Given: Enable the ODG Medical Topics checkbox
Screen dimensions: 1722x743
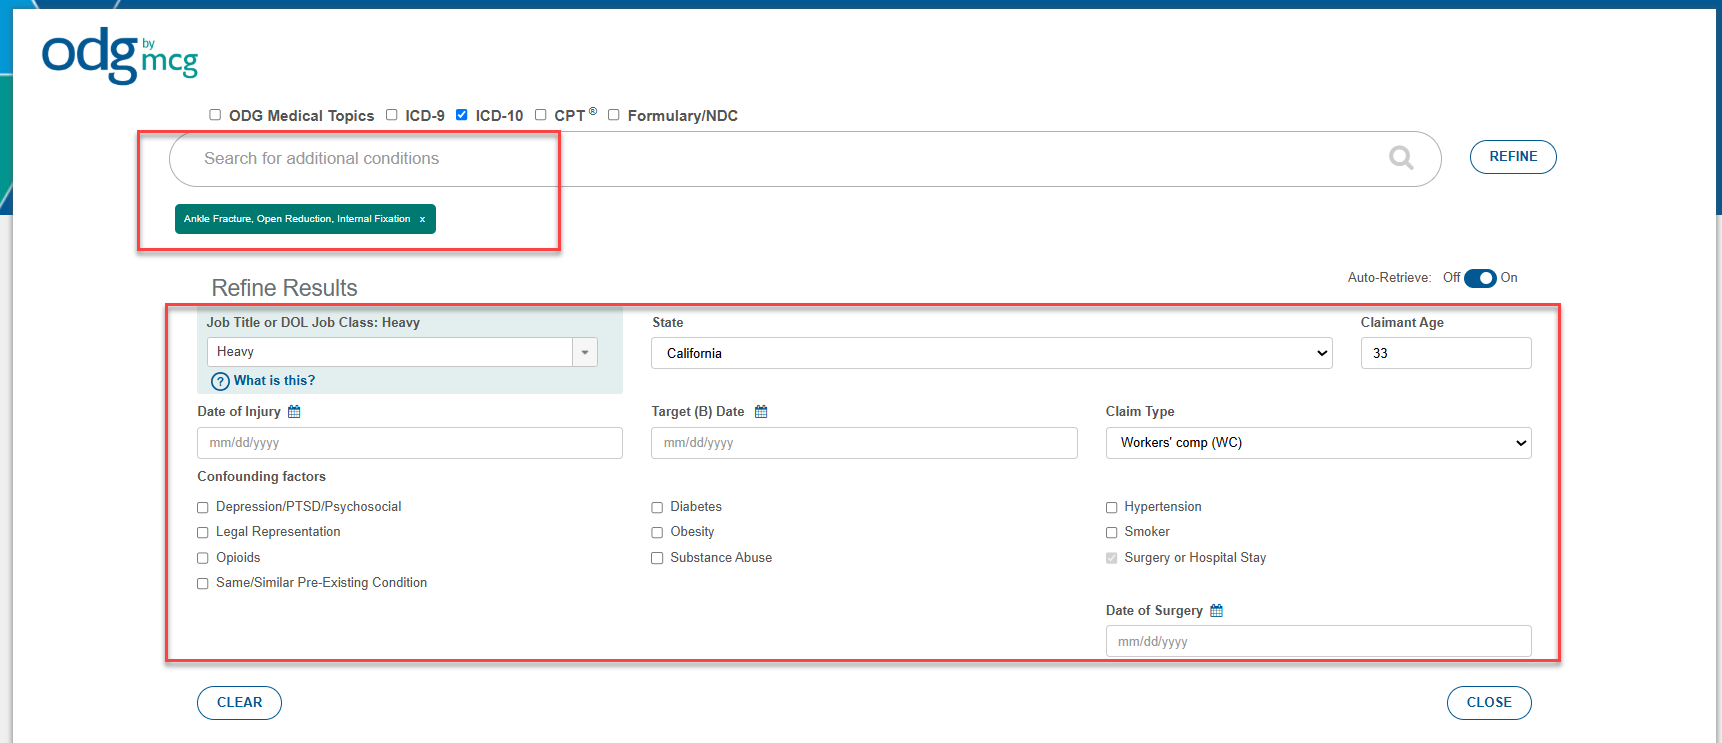Looking at the screenshot, I should [x=215, y=115].
